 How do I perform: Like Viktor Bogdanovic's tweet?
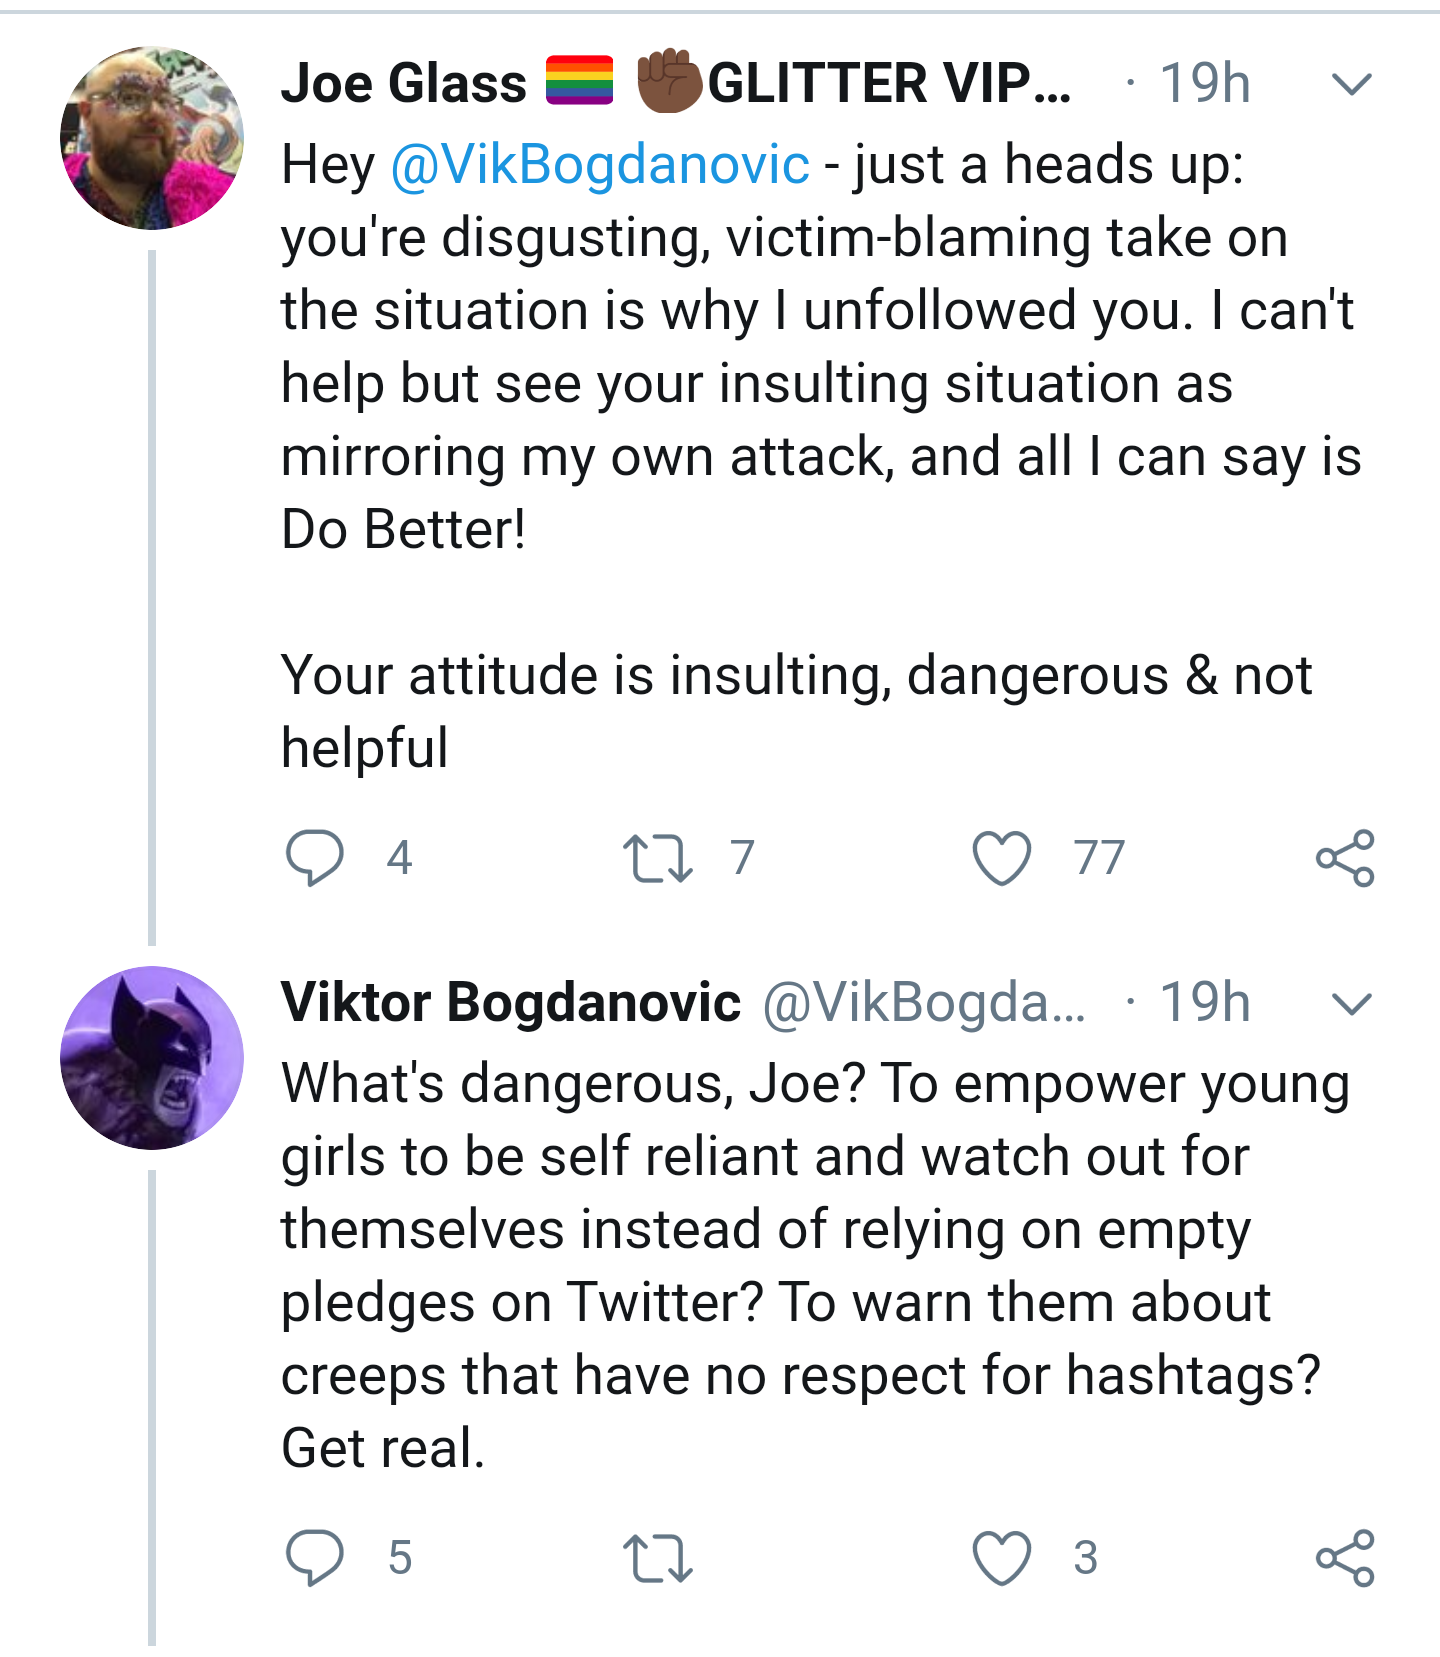pyautogui.click(x=1002, y=1558)
